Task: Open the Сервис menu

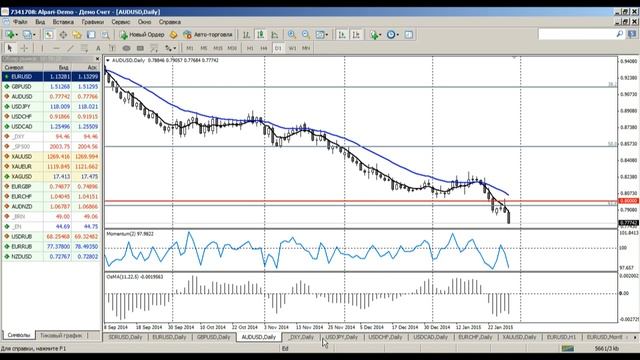Action: coord(120,22)
